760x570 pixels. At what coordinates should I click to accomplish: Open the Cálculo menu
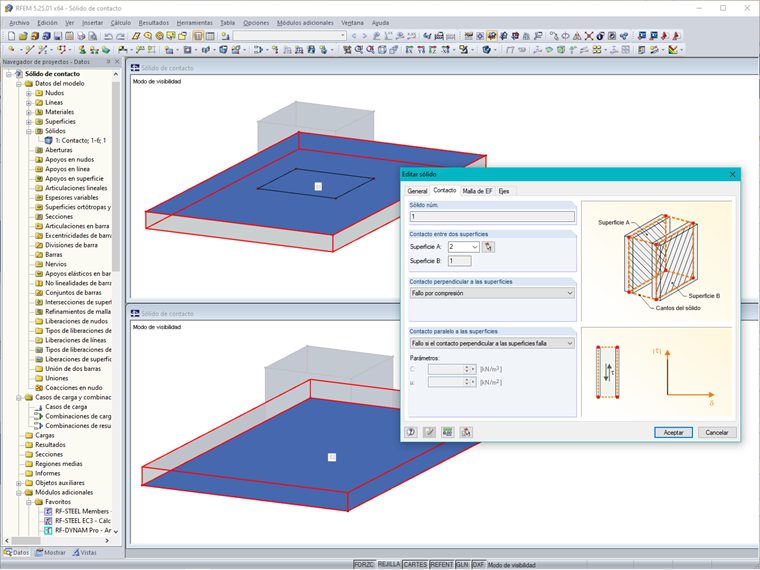click(121, 23)
